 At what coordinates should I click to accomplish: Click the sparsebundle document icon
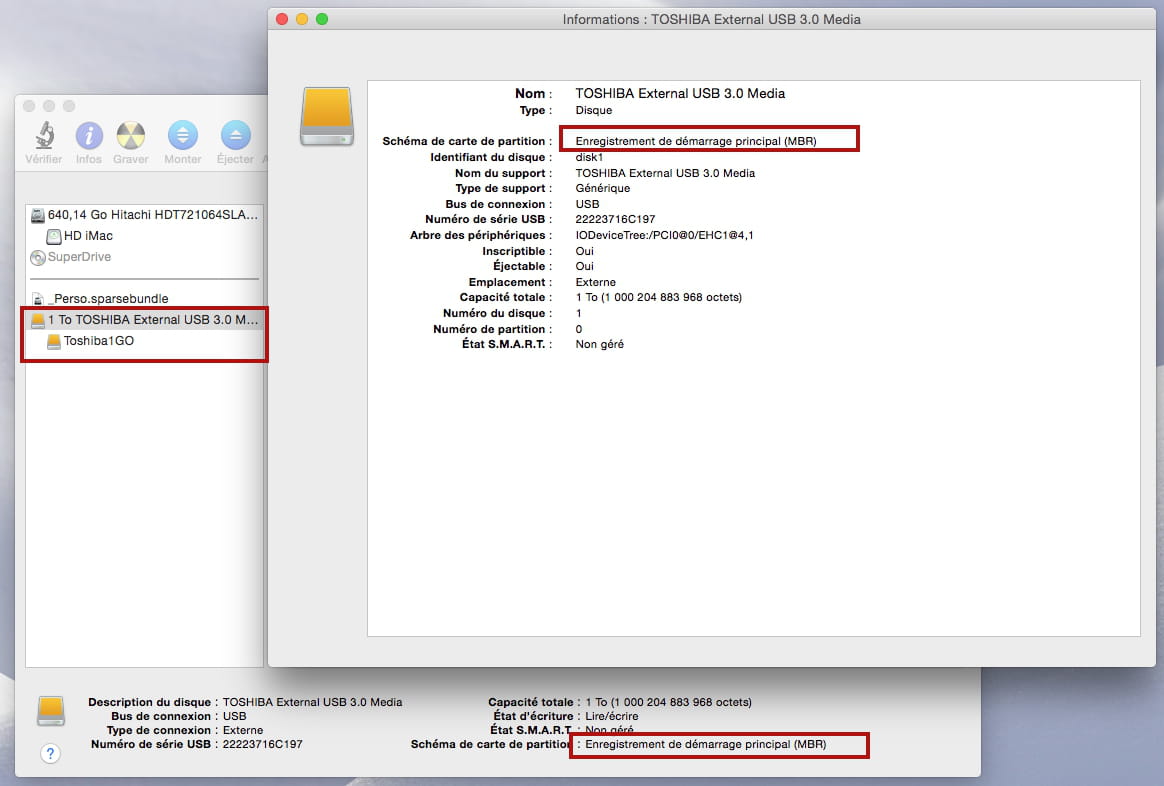[38, 299]
